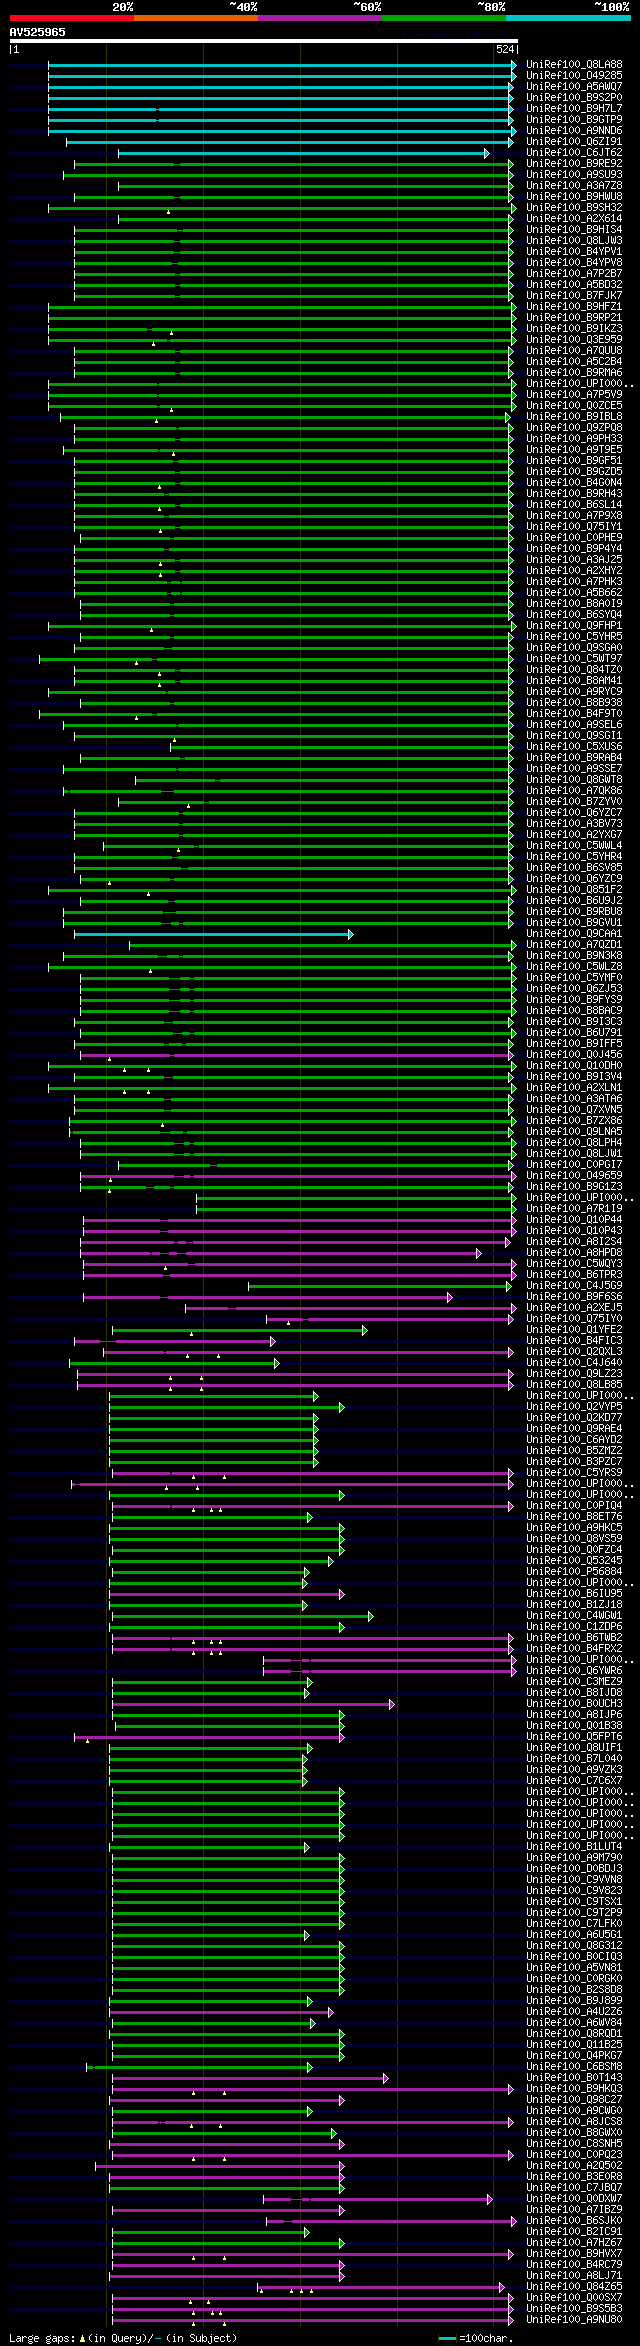Select the UniRef100_Q8LA88 hit label
The image size is (640, 2346).
[574, 64]
